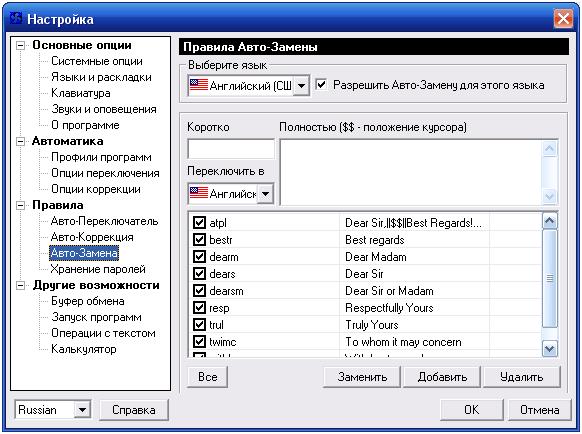This screenshot has width=582, height=434.
Task: Select 'Клавиатура' in the settings tree
Action: coord(81,93)
